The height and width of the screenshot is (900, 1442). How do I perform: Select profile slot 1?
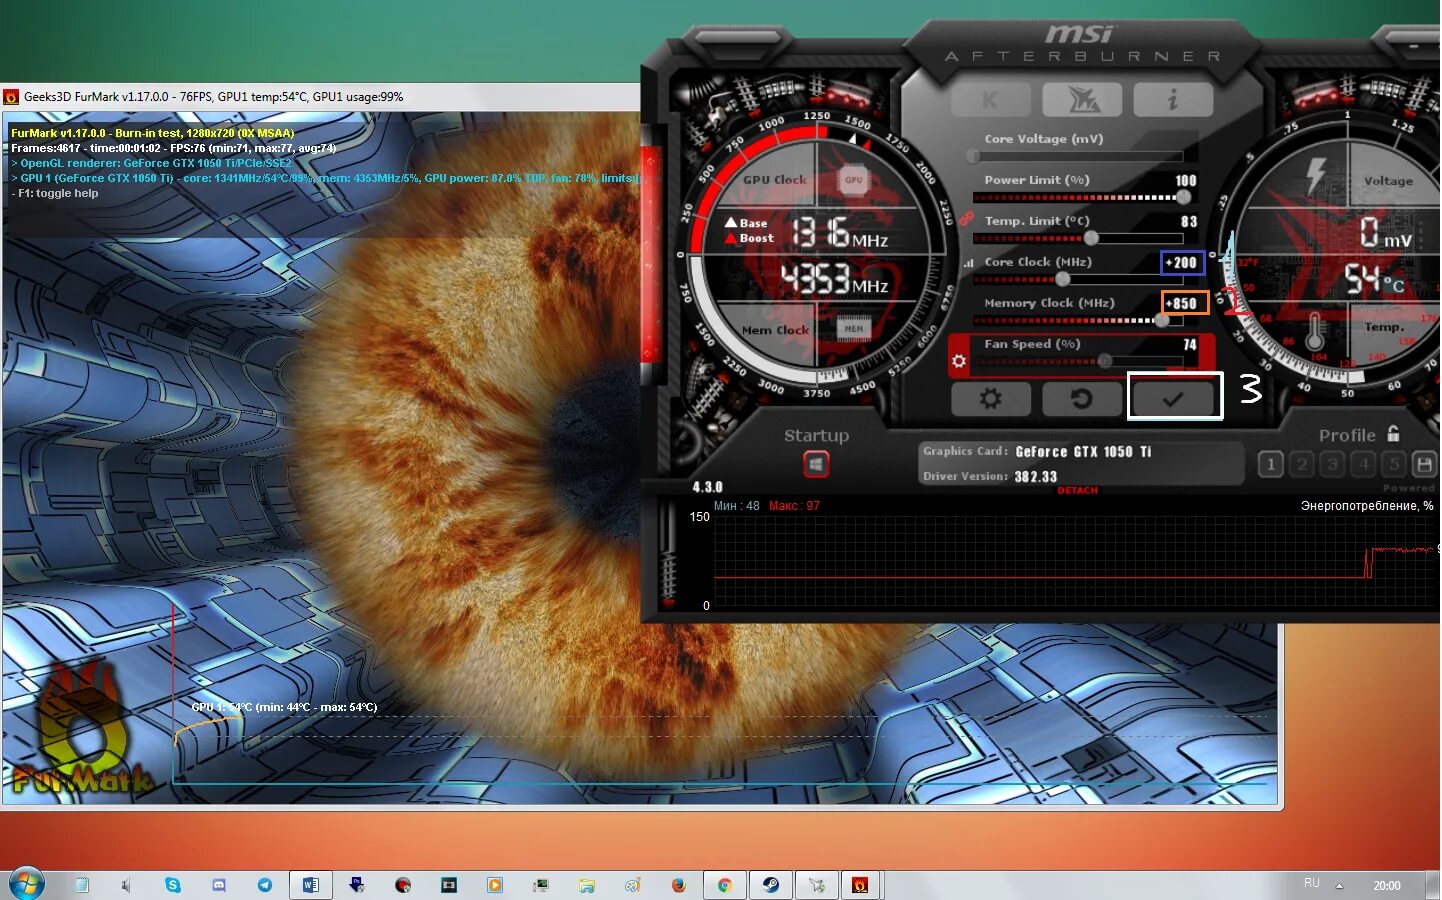(x=1271, y=464)
